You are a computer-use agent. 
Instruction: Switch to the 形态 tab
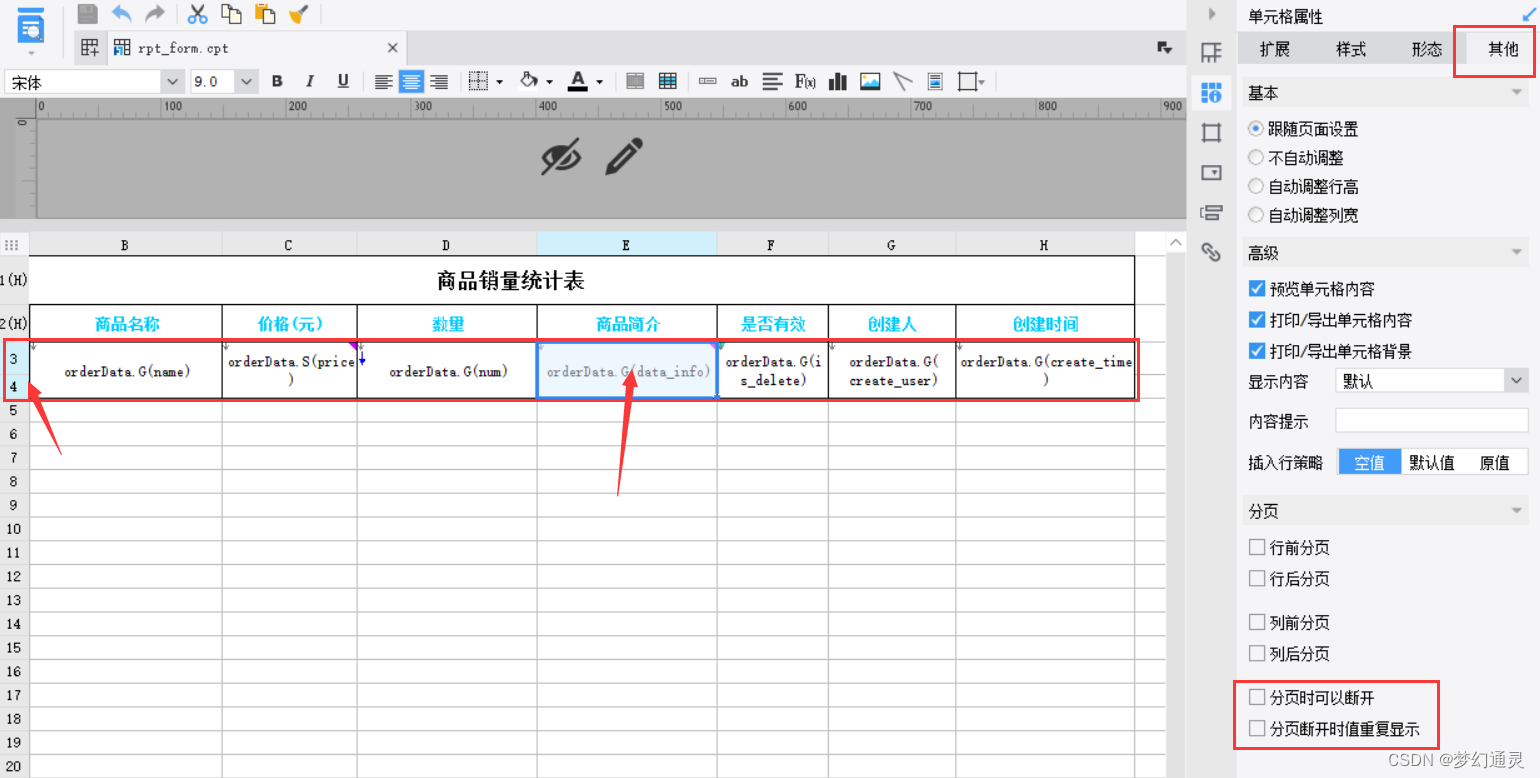pos(1427,49)
